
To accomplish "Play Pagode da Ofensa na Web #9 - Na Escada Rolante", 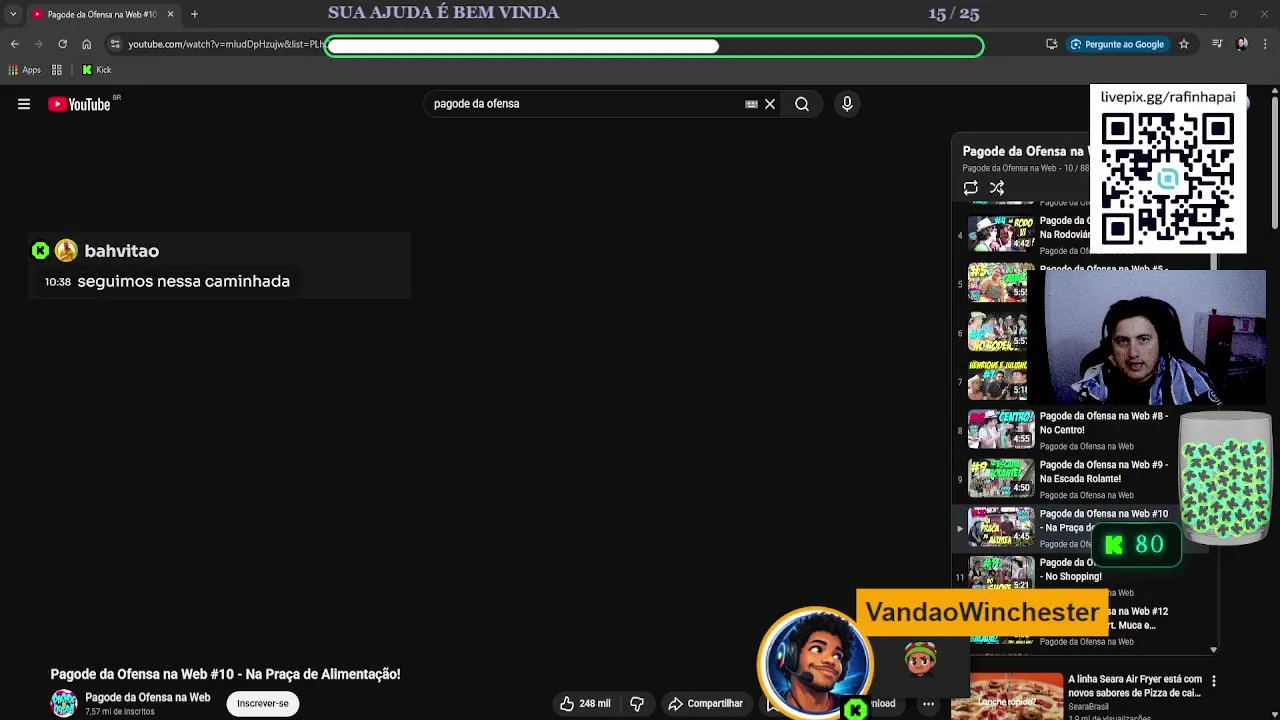I will click(1103, 472).
